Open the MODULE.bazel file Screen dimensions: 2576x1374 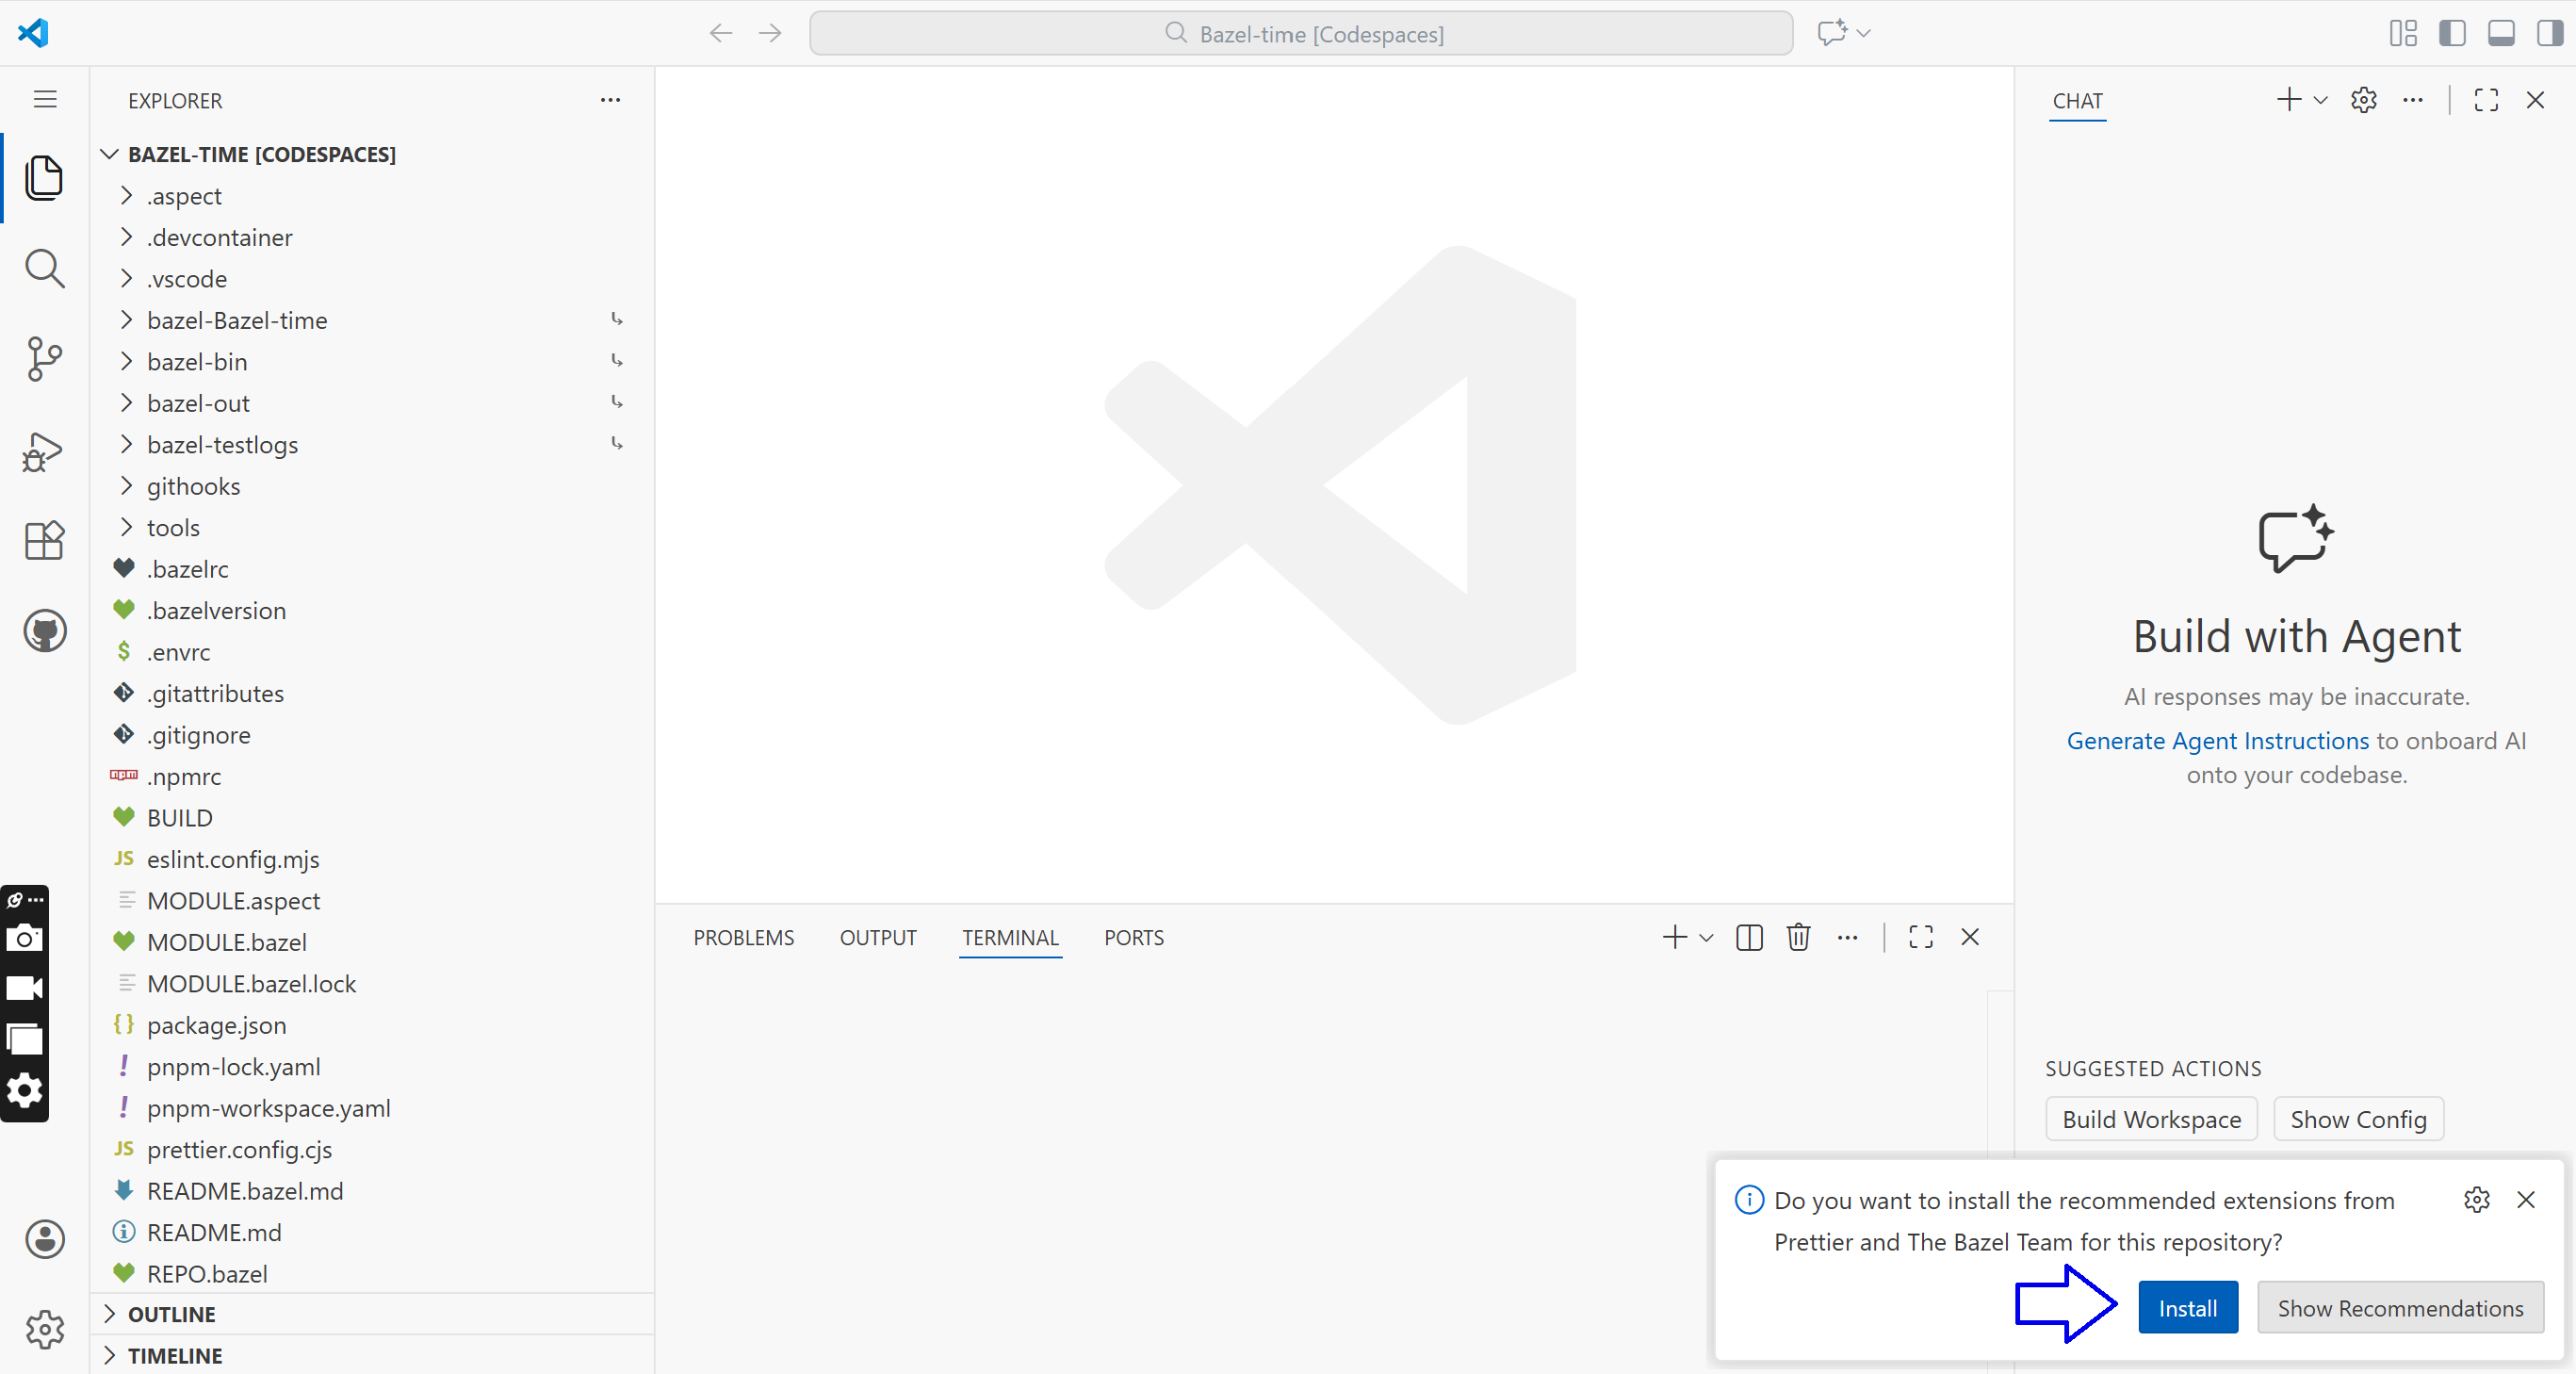[x=371, y=942]
